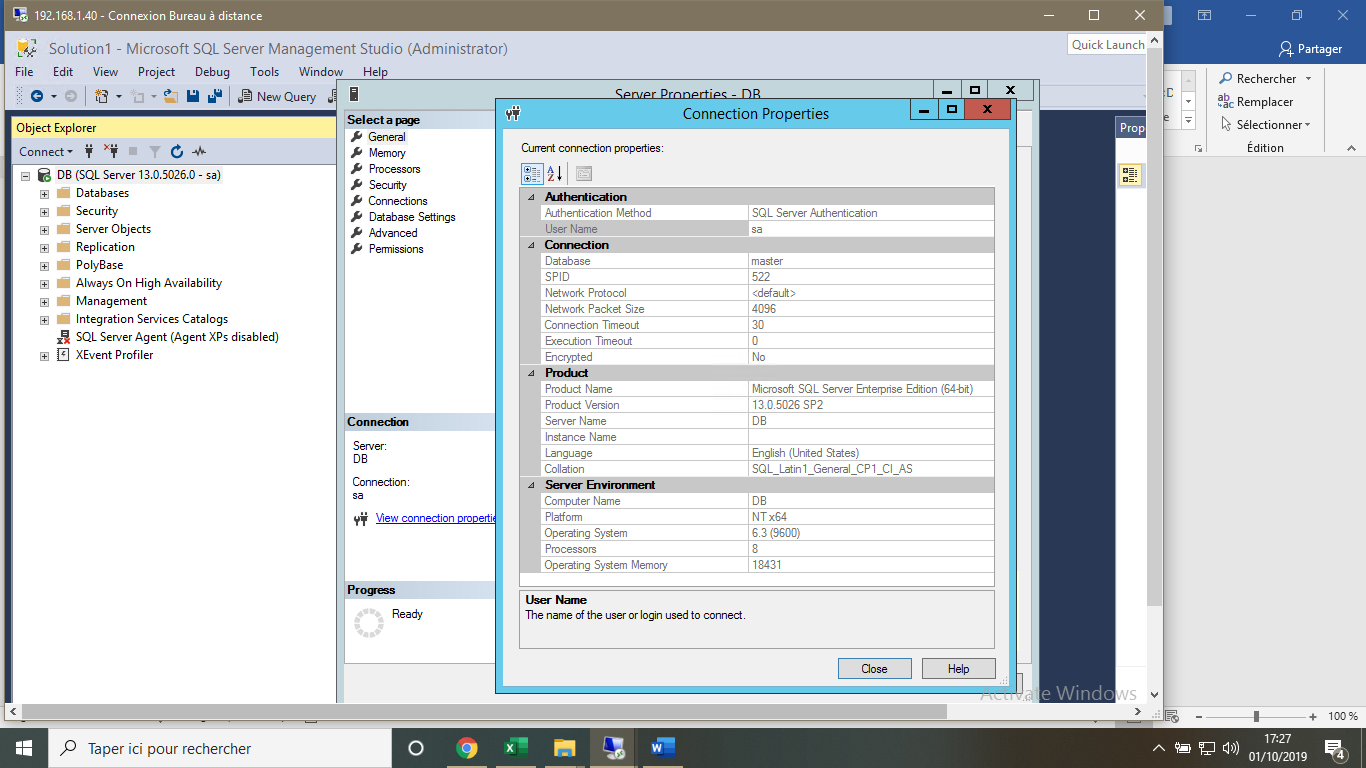Screen dimensions: 1366x768
Task: Expand the Always On High Availability folder
Action: (44, 283)
